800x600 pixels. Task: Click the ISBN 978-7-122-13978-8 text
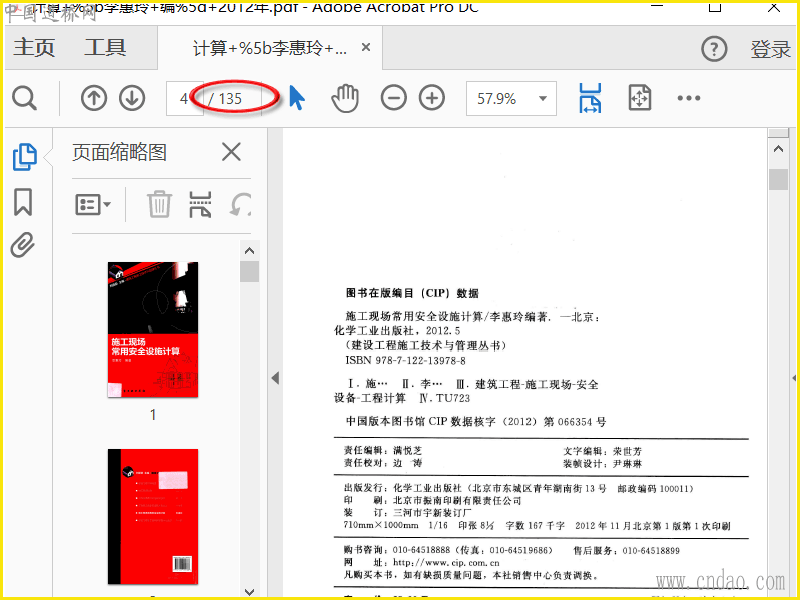click(406, 361)
